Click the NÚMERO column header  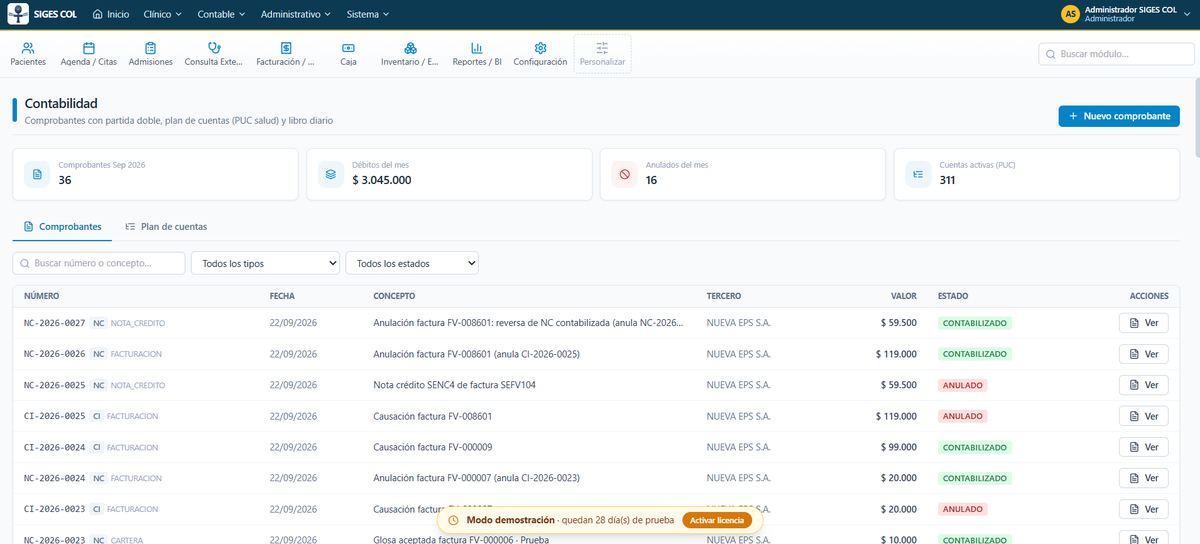pos(42,296)
